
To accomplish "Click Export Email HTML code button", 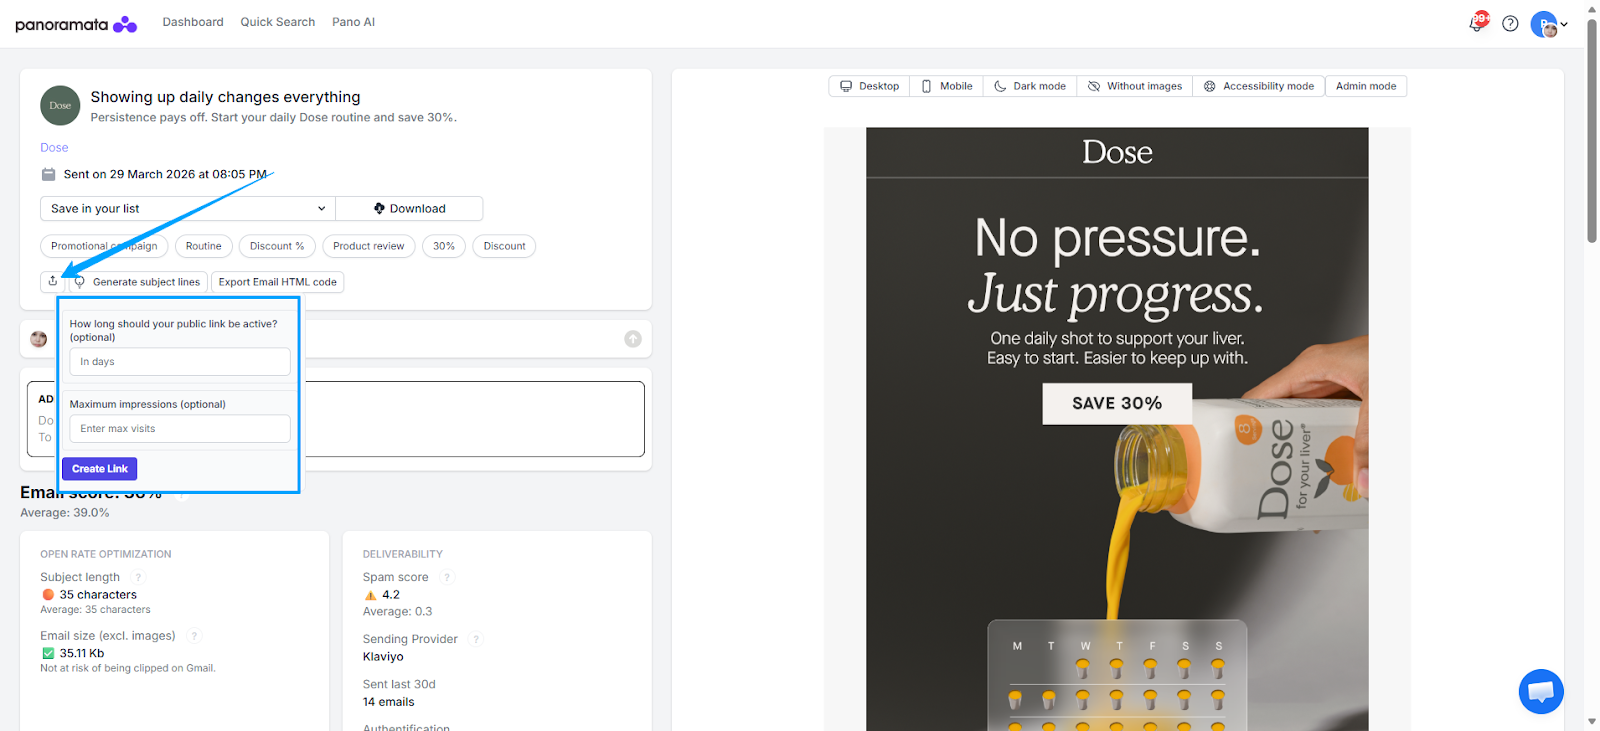I will [x=277, y=282].
